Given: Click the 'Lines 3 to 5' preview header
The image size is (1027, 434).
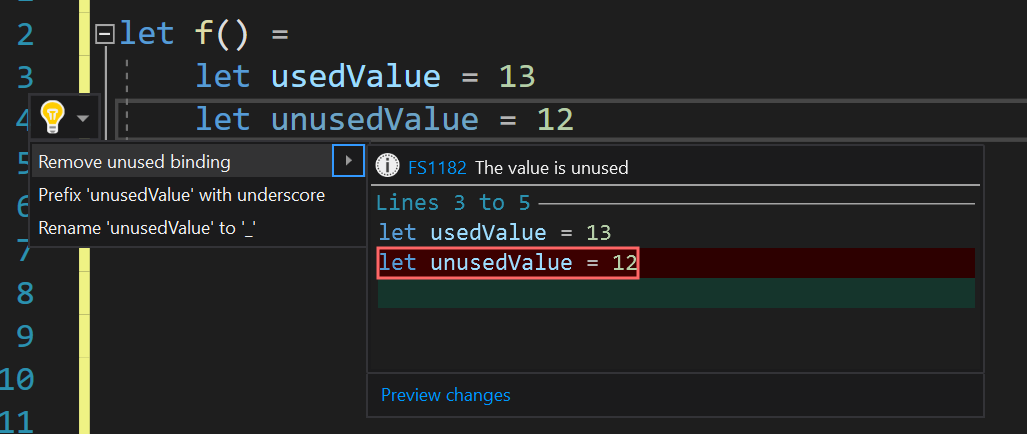Looking at the screenshot, I should [x=453, y=203].
